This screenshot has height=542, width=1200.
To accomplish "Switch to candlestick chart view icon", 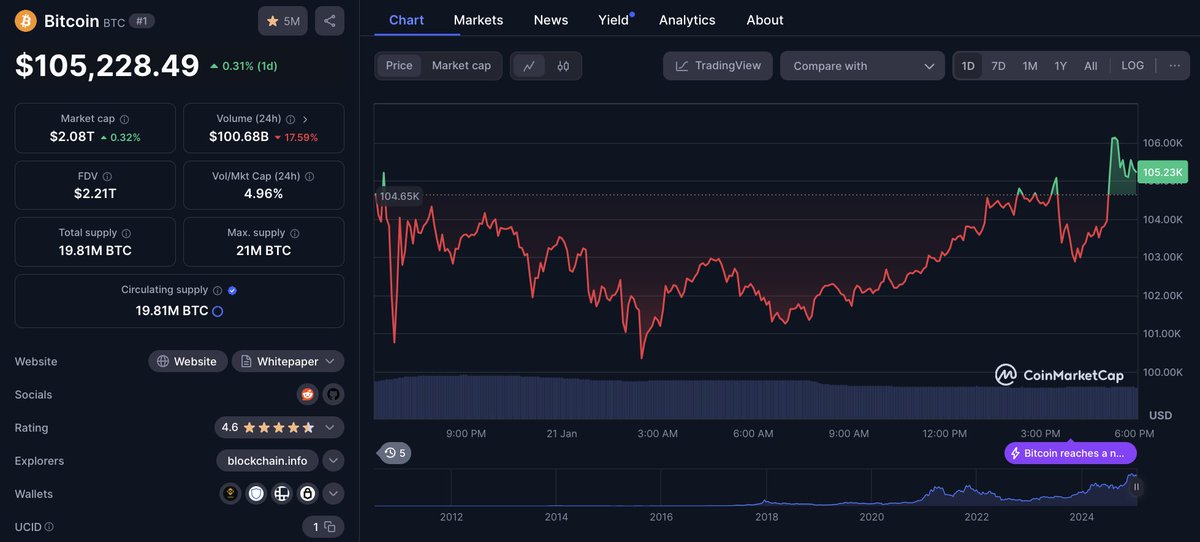I will click(563, 66).
